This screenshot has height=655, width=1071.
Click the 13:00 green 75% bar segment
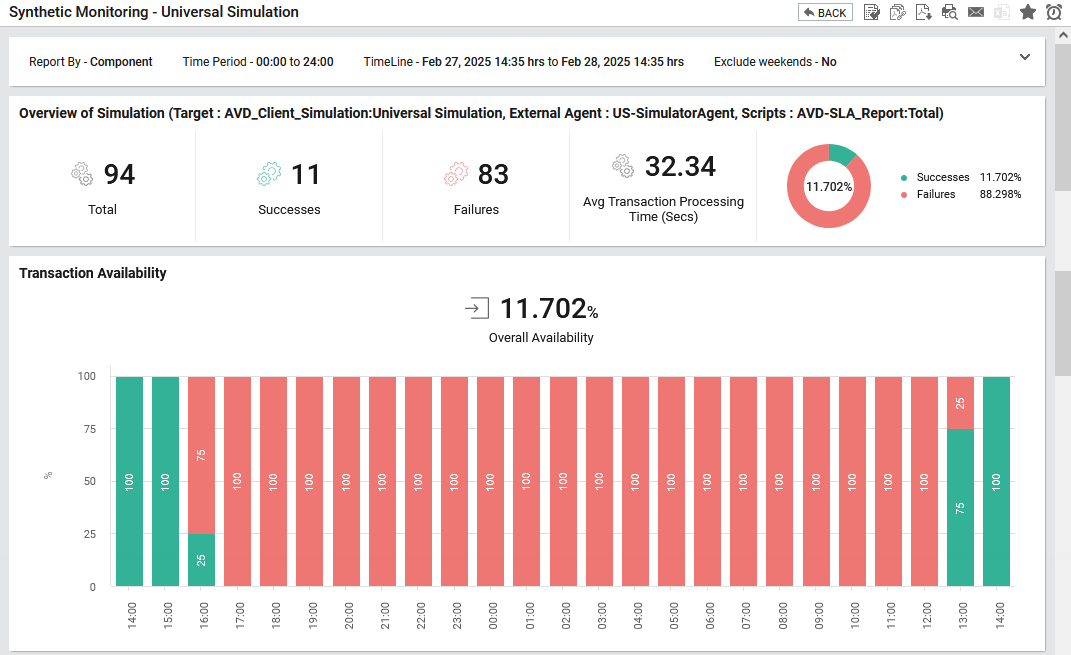pos(960,508)
